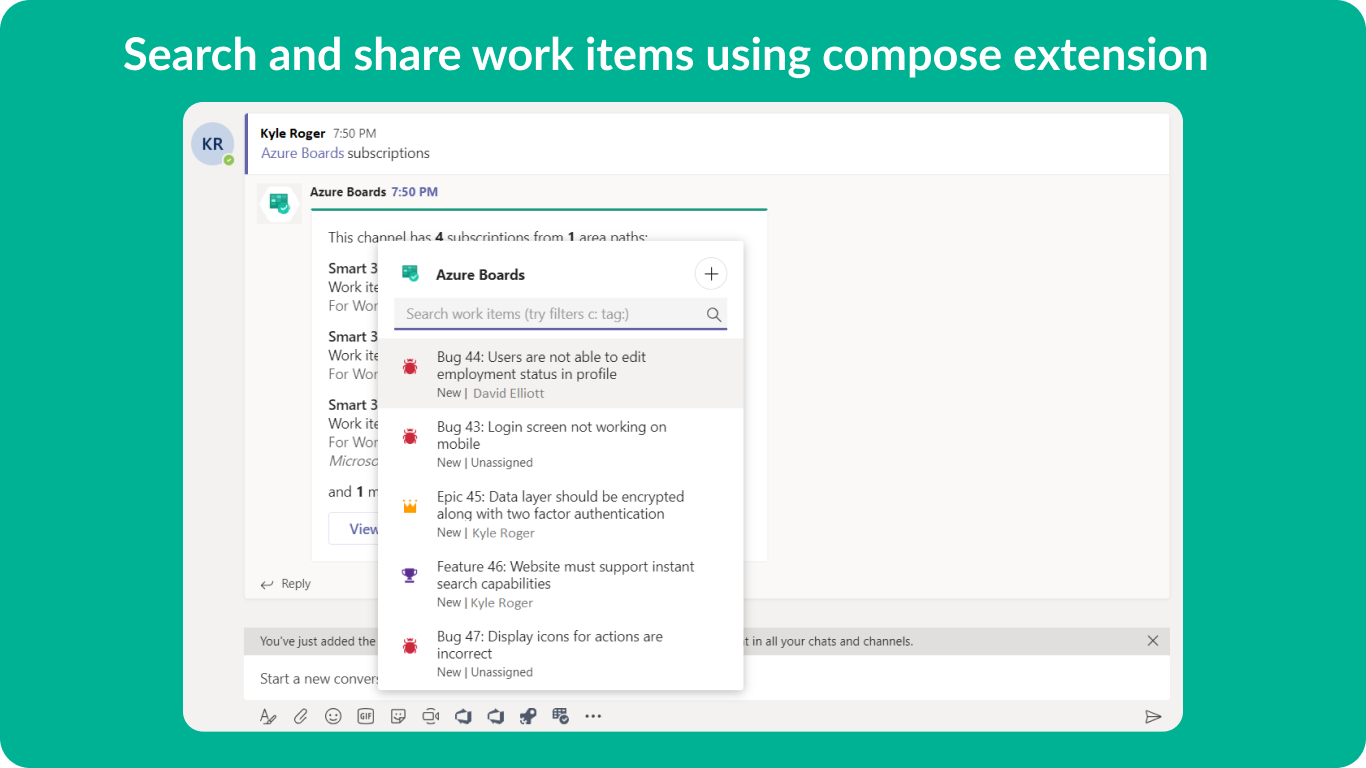Click Kyle Roger assignee on Epic 45

click(x=503, y=533)
